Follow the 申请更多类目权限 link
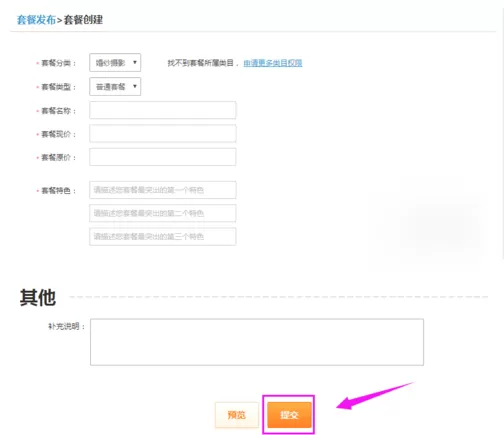The width and height of the screenshot is (504, 435). 273,63
